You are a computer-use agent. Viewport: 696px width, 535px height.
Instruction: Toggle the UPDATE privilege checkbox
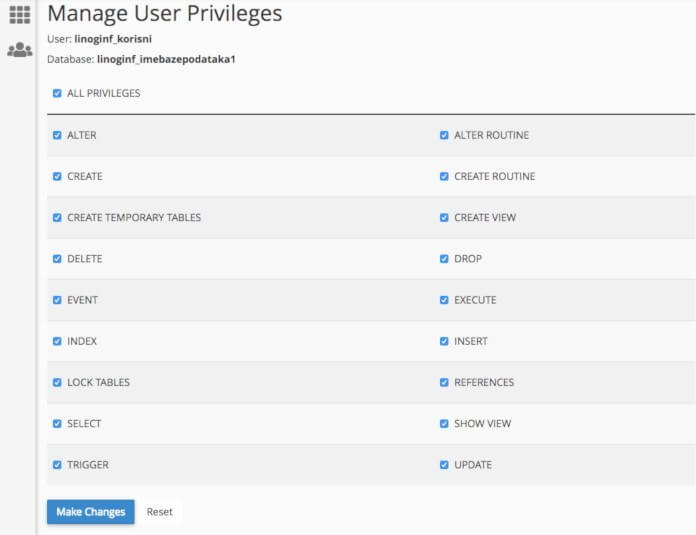point(444,465)
